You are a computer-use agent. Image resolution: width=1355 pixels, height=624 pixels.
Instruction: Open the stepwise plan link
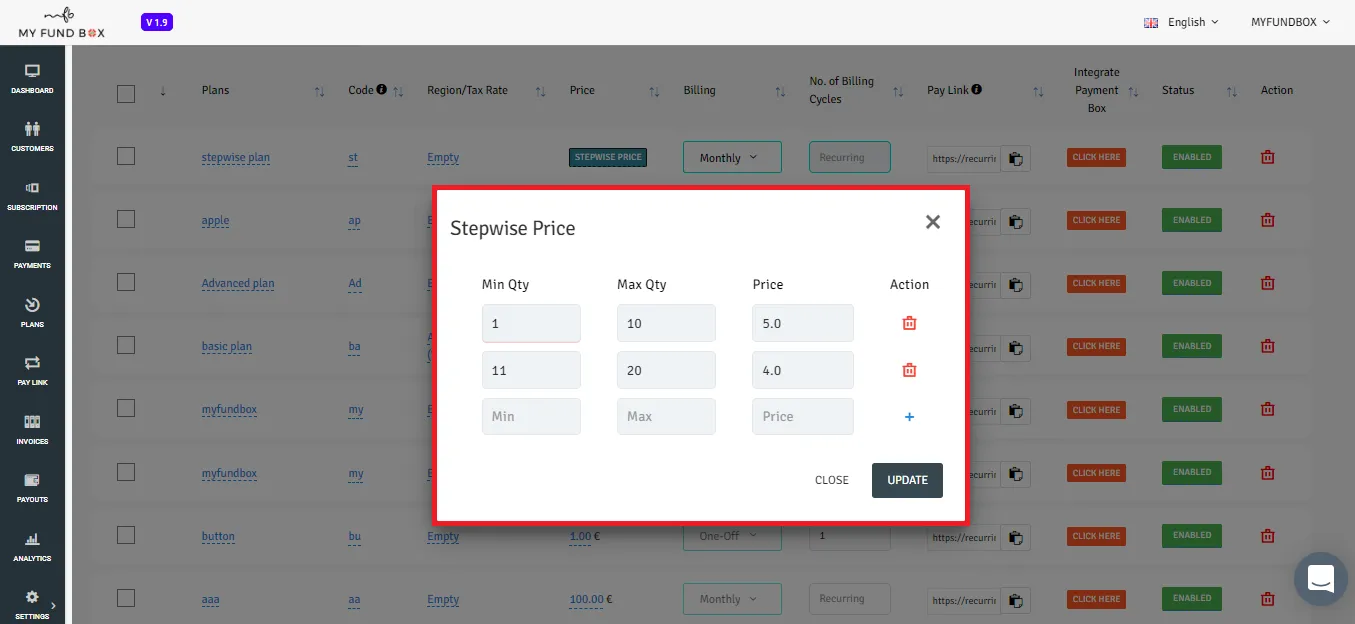[236, 158]
